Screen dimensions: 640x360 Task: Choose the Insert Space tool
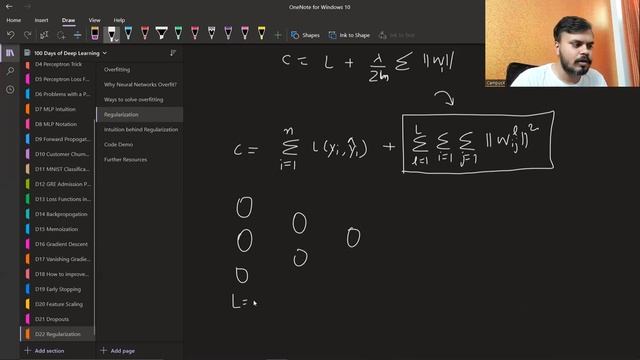tap(78, 35)
